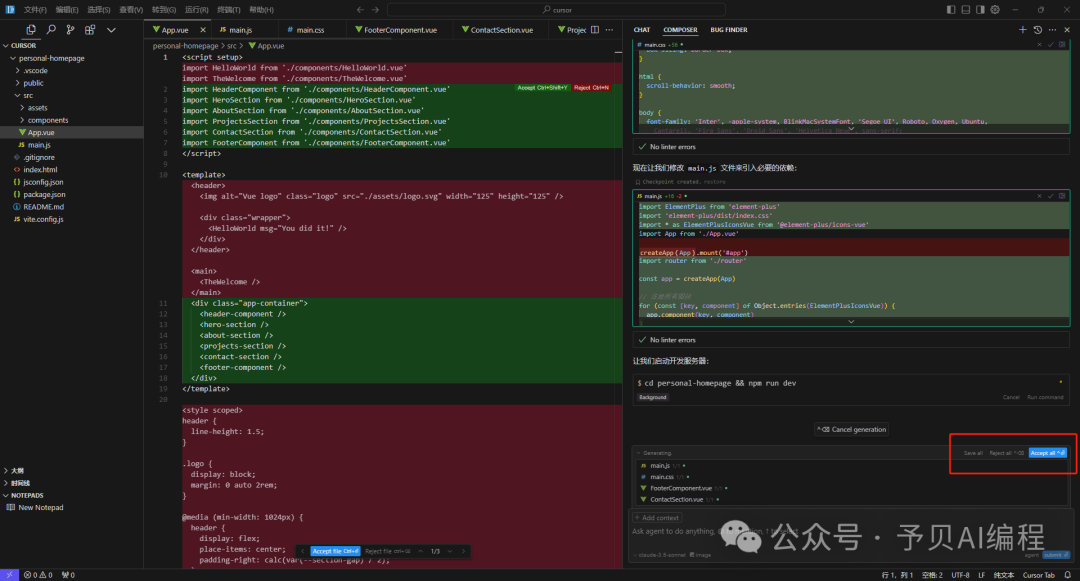
Task: Open composer history clock icon
Action: pyautogui.click(x=1037, y=30)
